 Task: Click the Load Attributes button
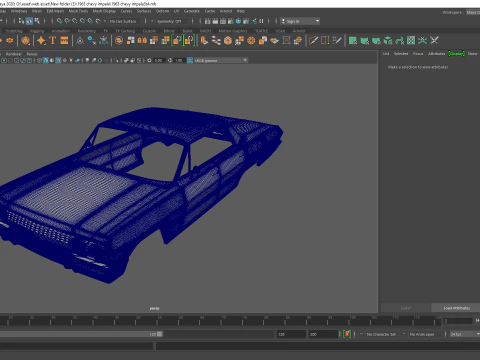pos(456,308)
